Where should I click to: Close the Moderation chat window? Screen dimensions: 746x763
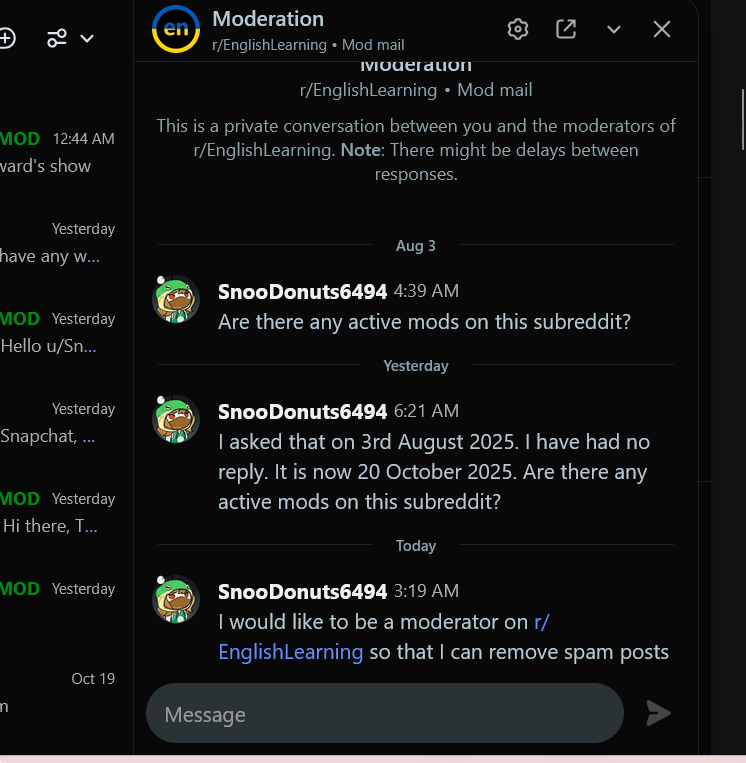pos(662,29)
